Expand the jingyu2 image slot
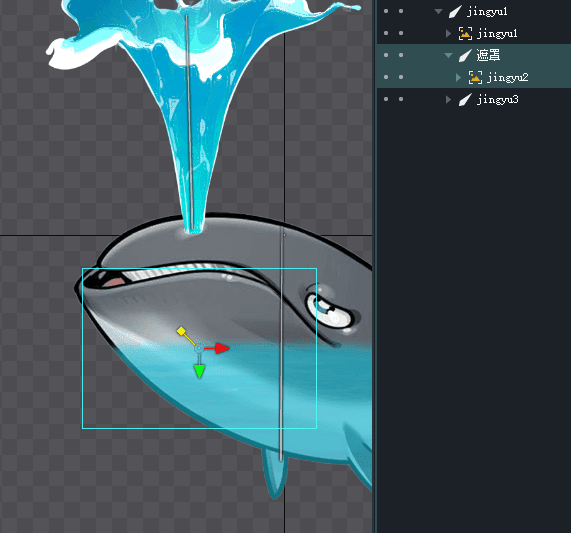The height and width of the screenshot is (533, 571). click(458, 78)
